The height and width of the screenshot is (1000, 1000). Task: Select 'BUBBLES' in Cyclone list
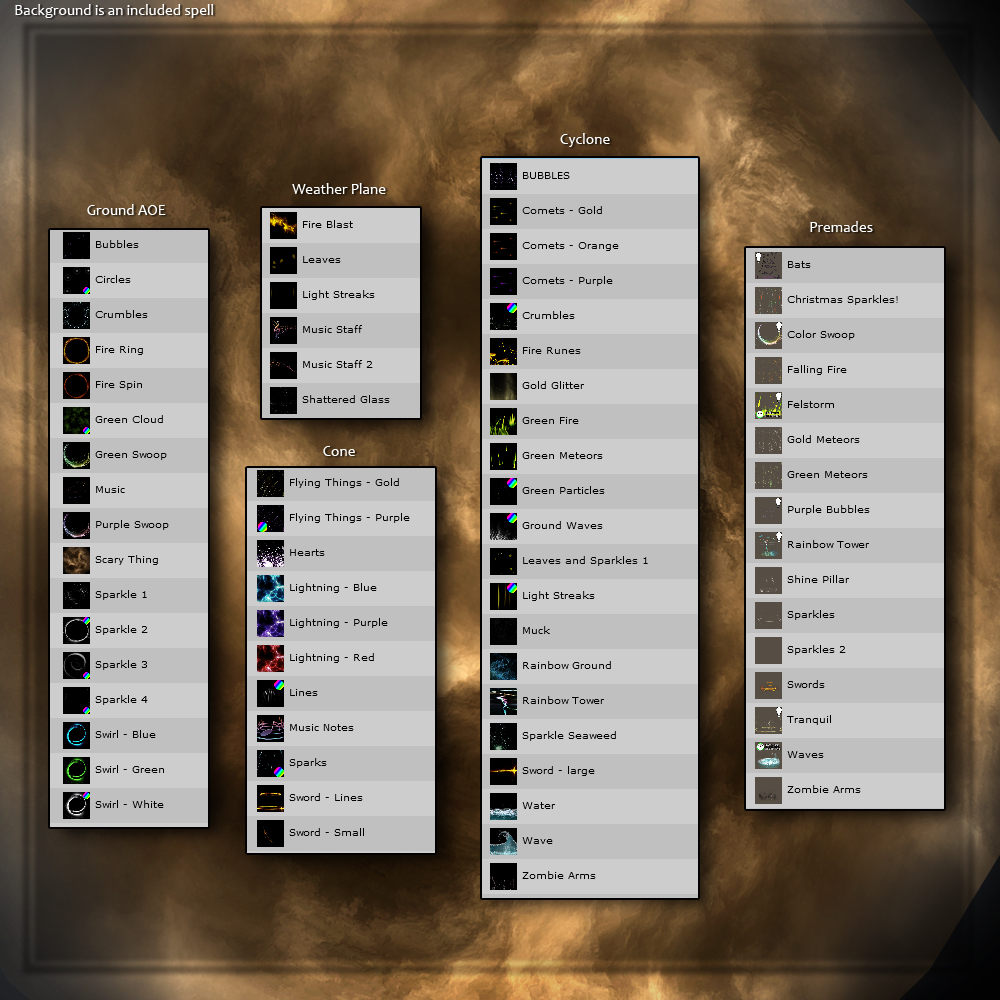tap(590, 176)
